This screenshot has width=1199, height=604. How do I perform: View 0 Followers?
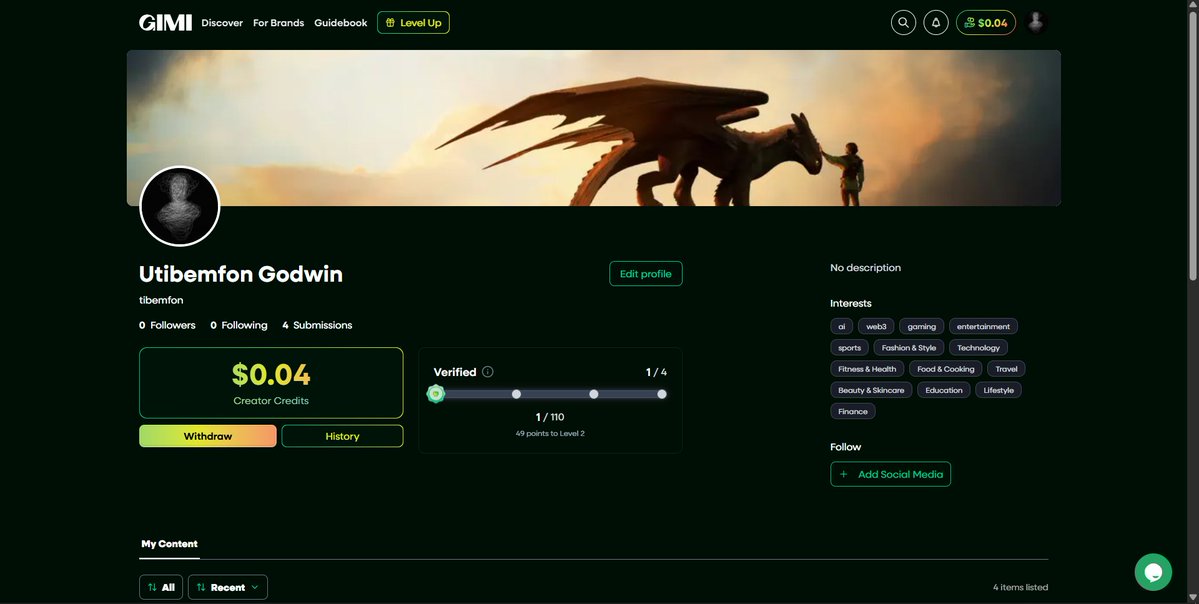pyautogui.click(x=167, y=325)
